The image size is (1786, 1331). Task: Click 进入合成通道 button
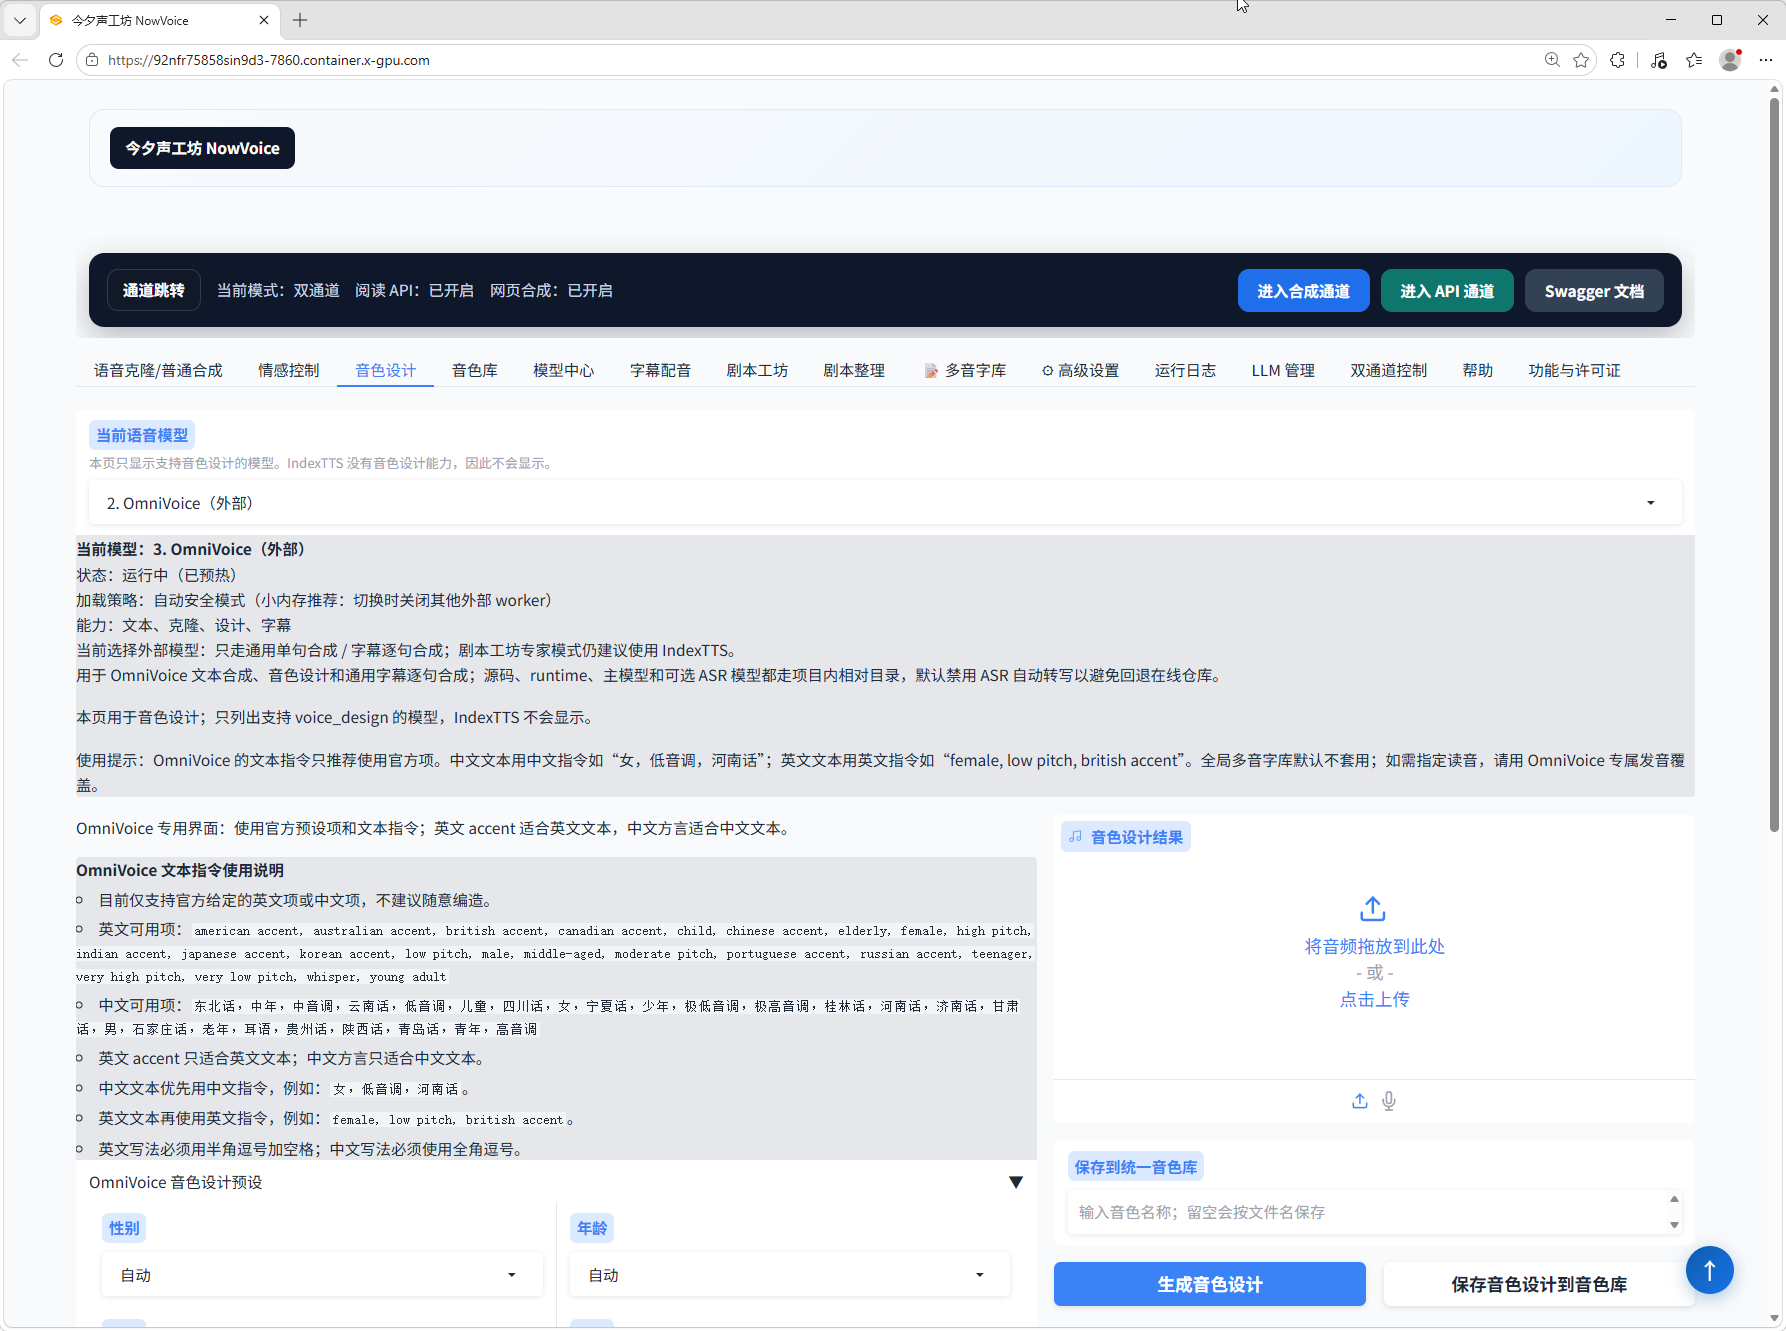tap(1303, 291)
